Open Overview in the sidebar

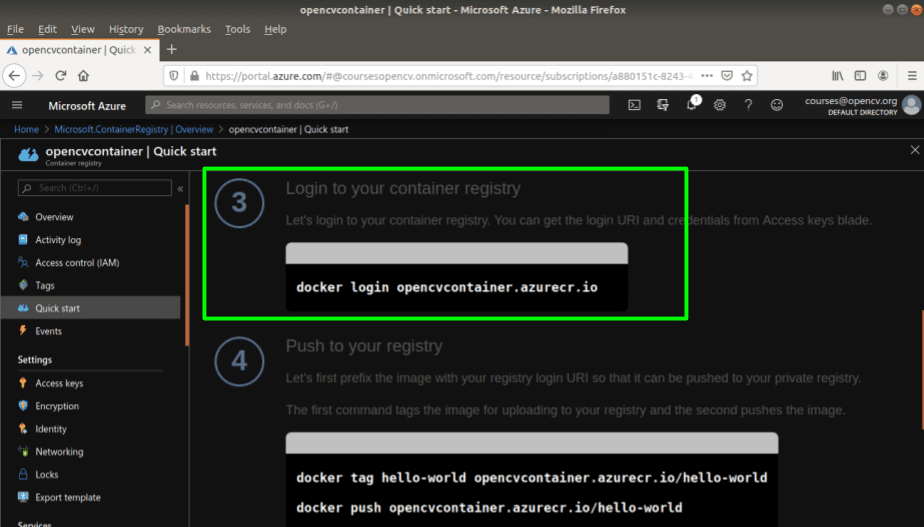point(54,217)
